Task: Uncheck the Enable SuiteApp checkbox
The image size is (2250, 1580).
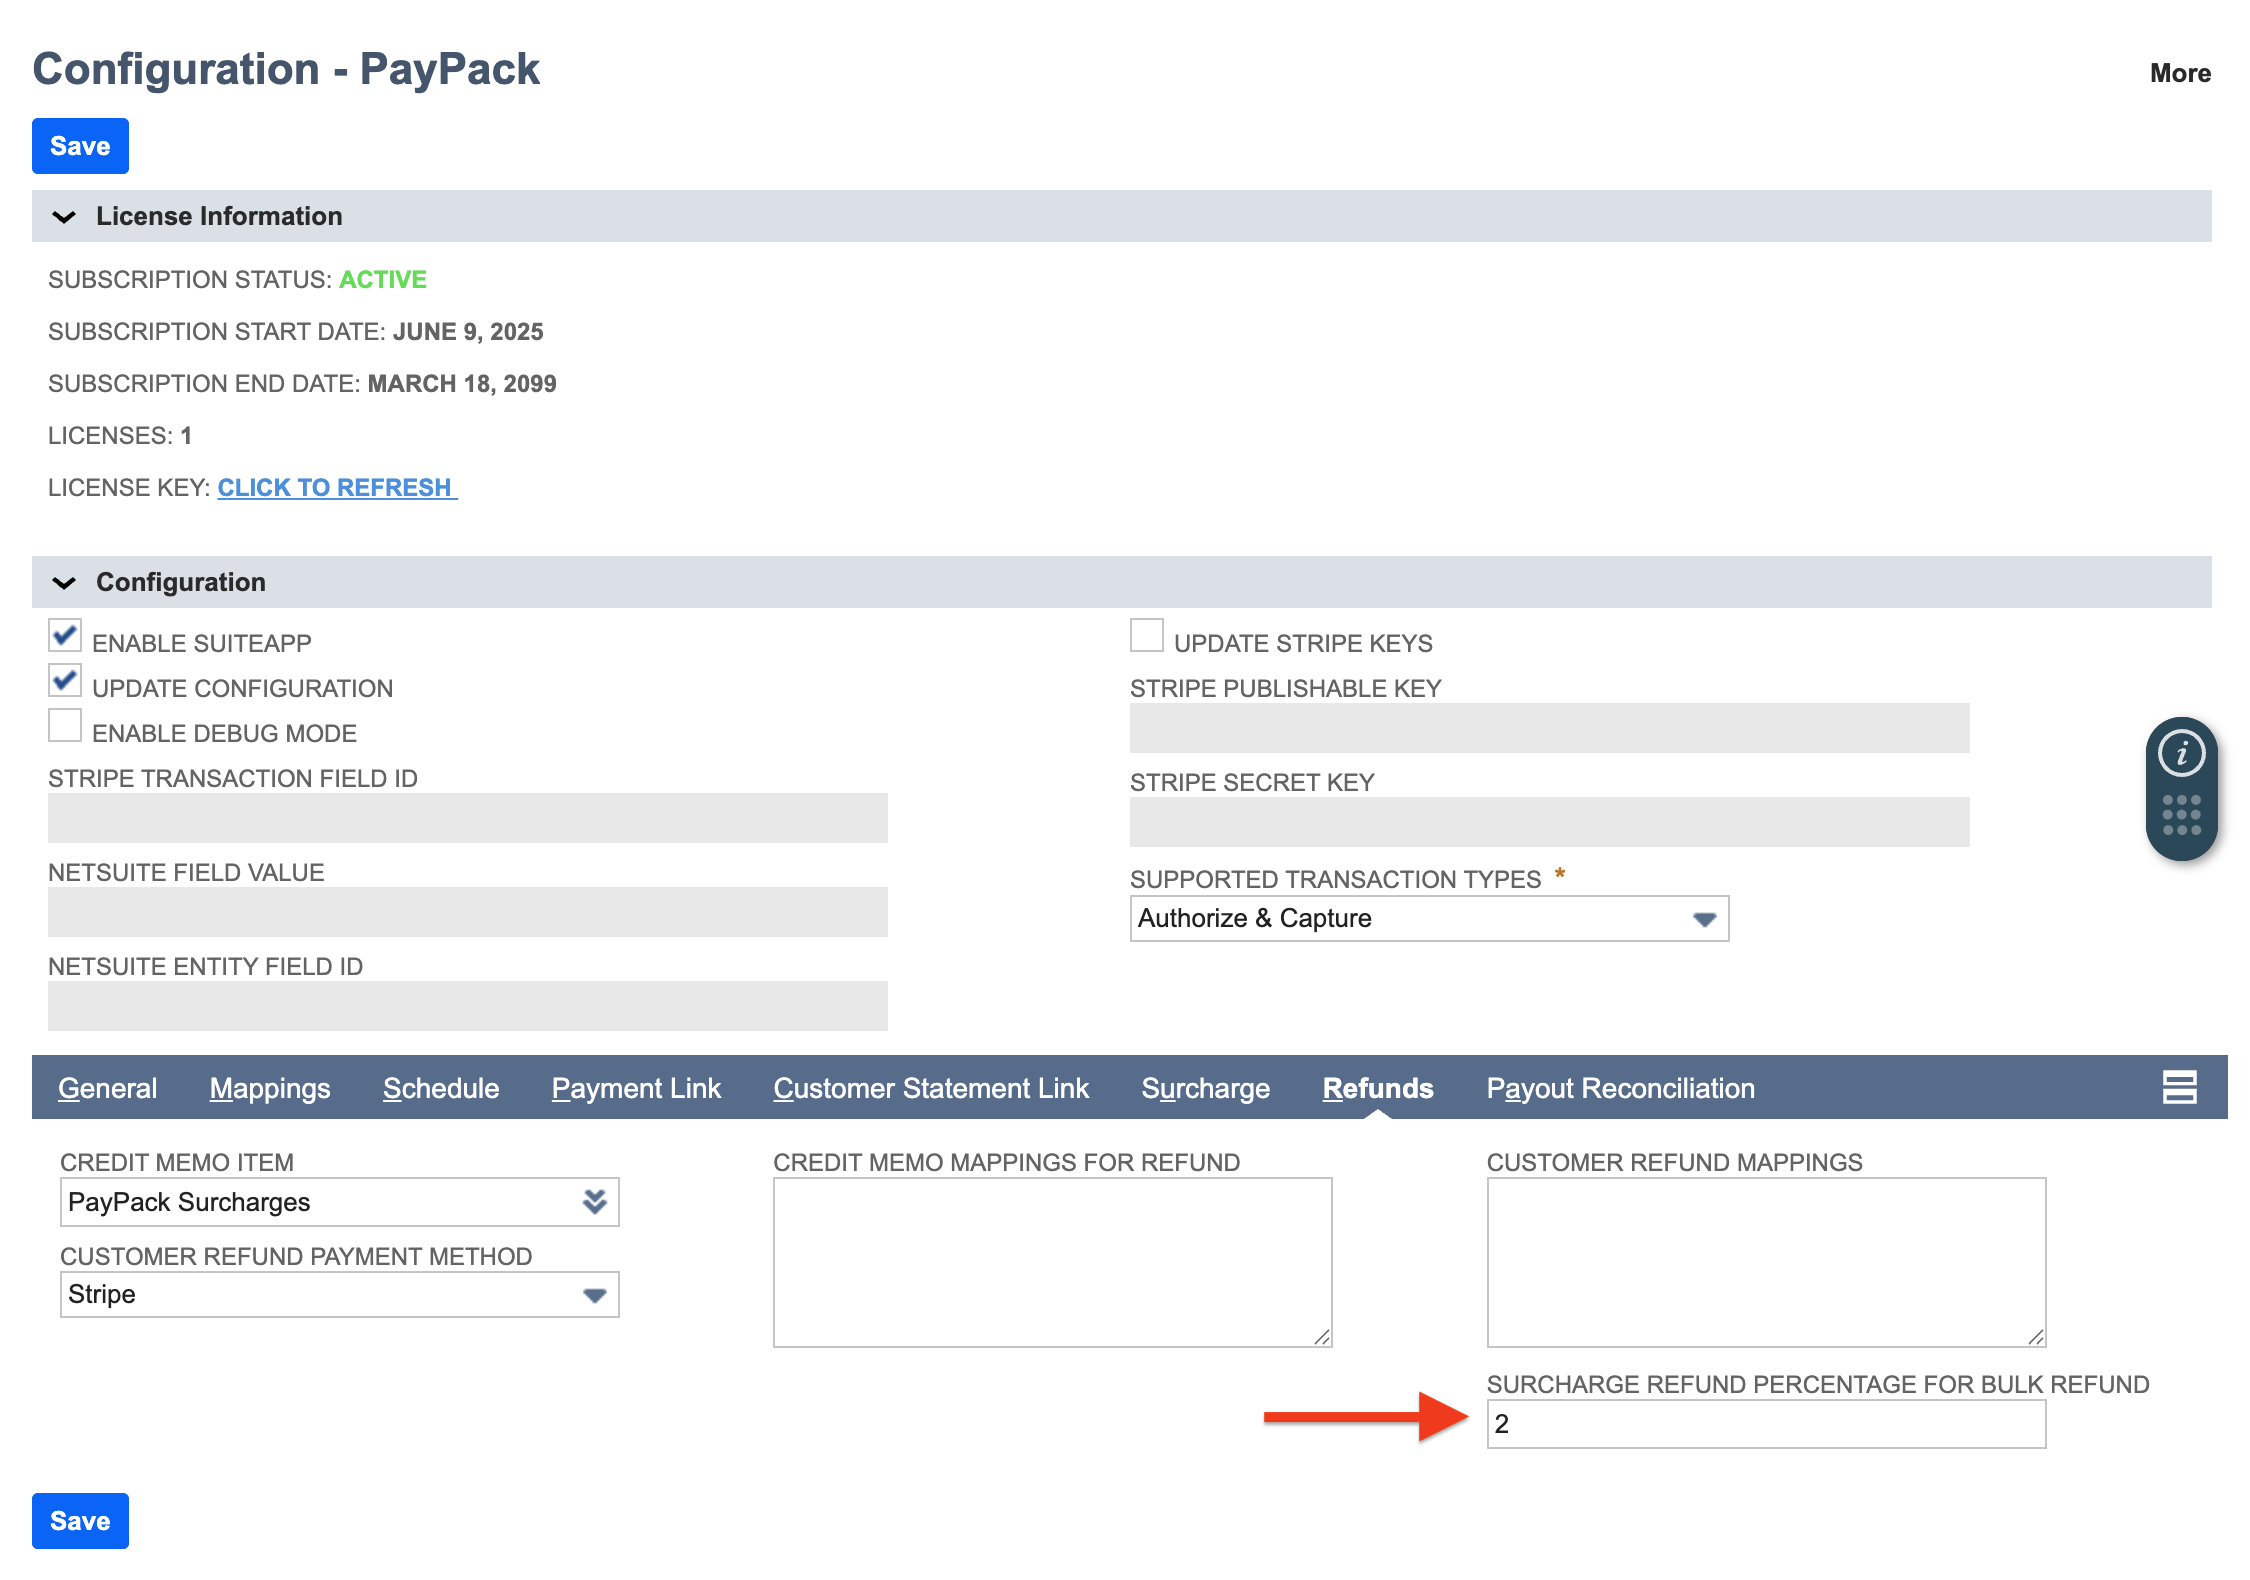Action: tap(65, 636)
